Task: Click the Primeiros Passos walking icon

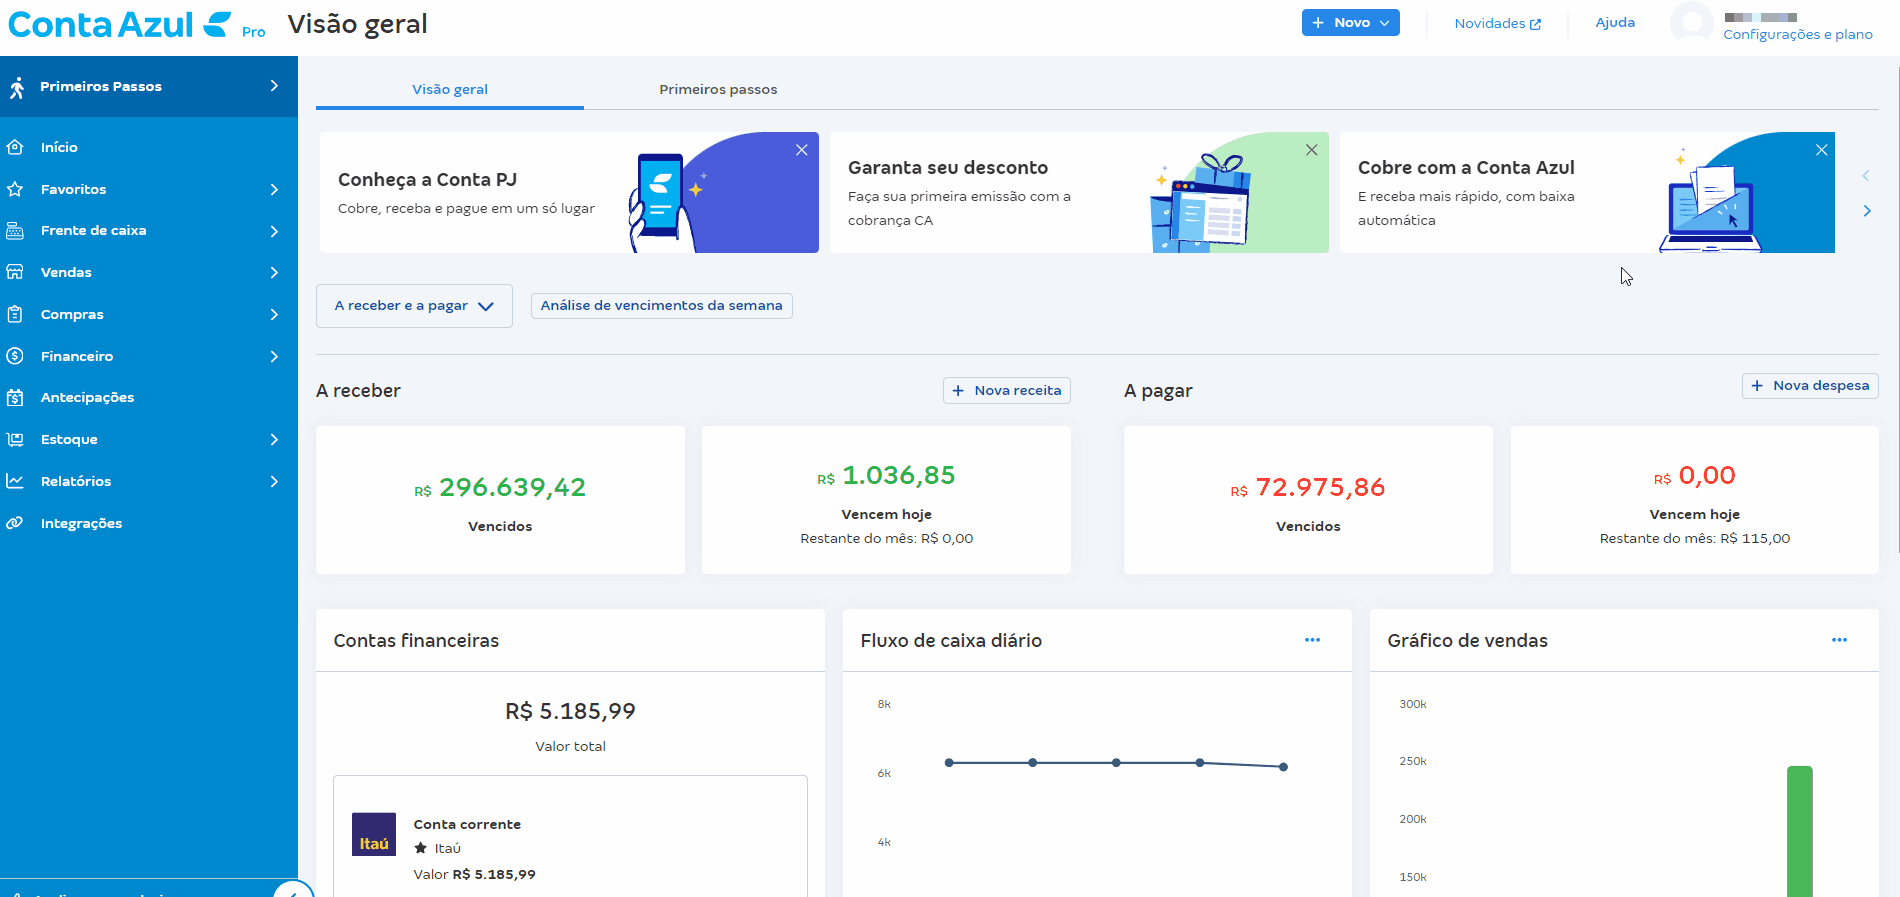Action: point(17,87)
